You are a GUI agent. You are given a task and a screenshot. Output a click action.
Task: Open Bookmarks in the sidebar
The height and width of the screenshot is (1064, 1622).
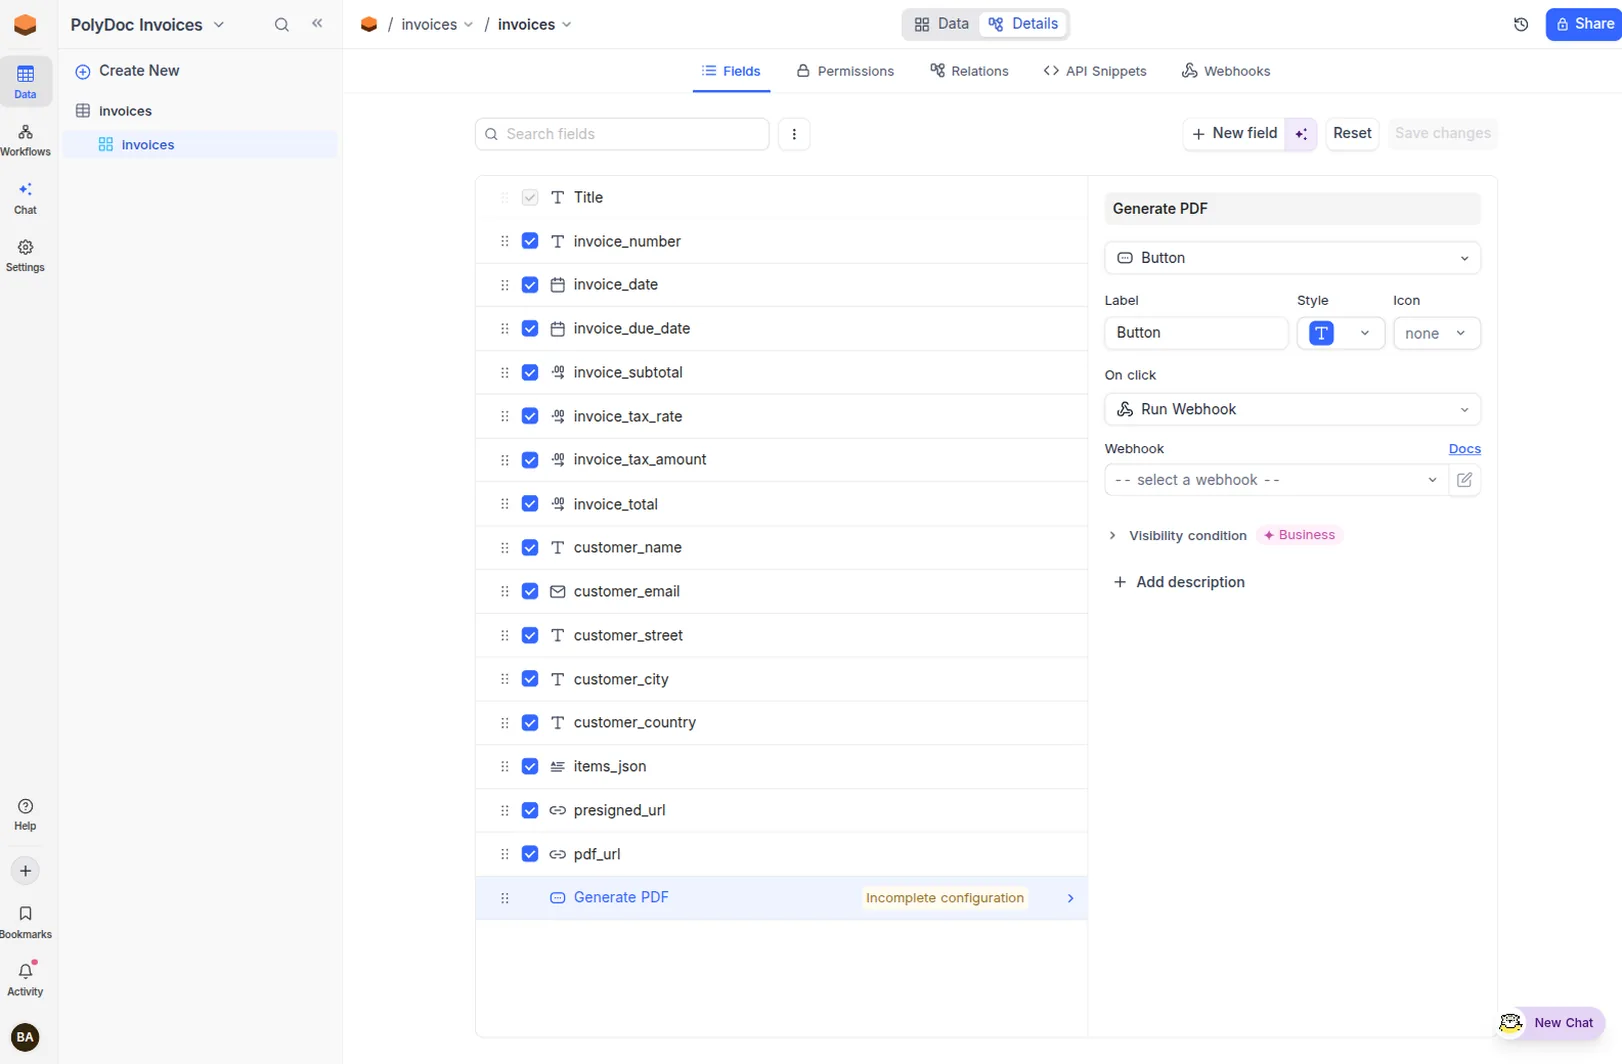click(x=25, y=922)
